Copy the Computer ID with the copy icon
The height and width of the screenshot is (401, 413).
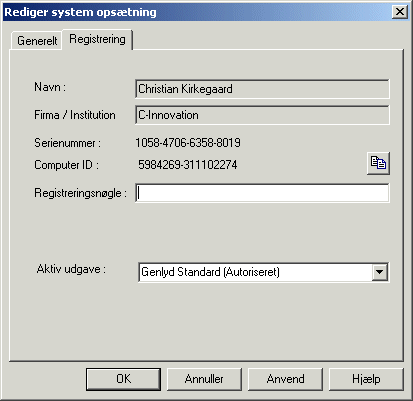click(378, 163)
